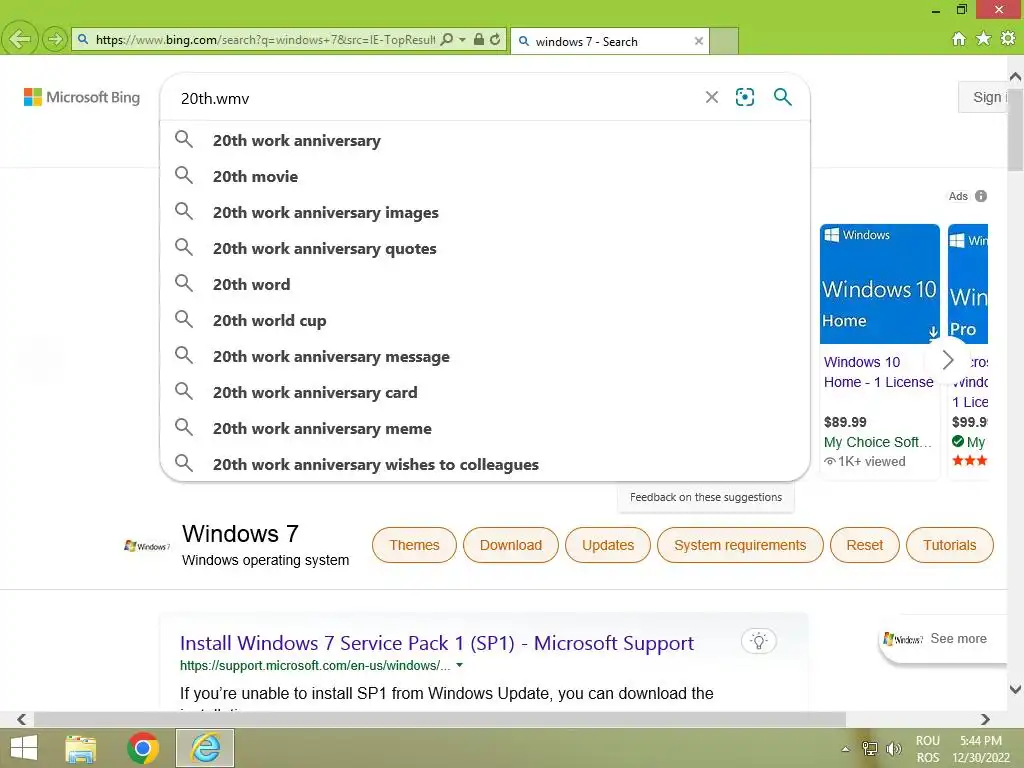
Task: Launch Google Chrome from the taskbar
Action: (x=143, y=748)
